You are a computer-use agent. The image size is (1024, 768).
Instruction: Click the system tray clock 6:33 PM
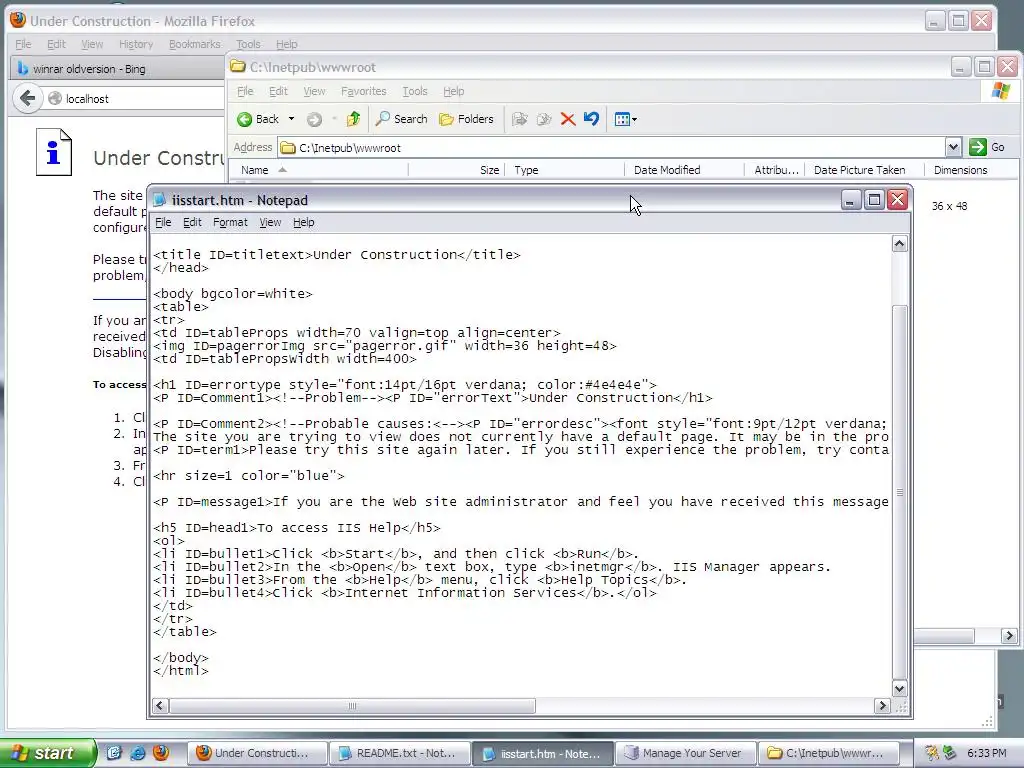[x=987, y=753]
